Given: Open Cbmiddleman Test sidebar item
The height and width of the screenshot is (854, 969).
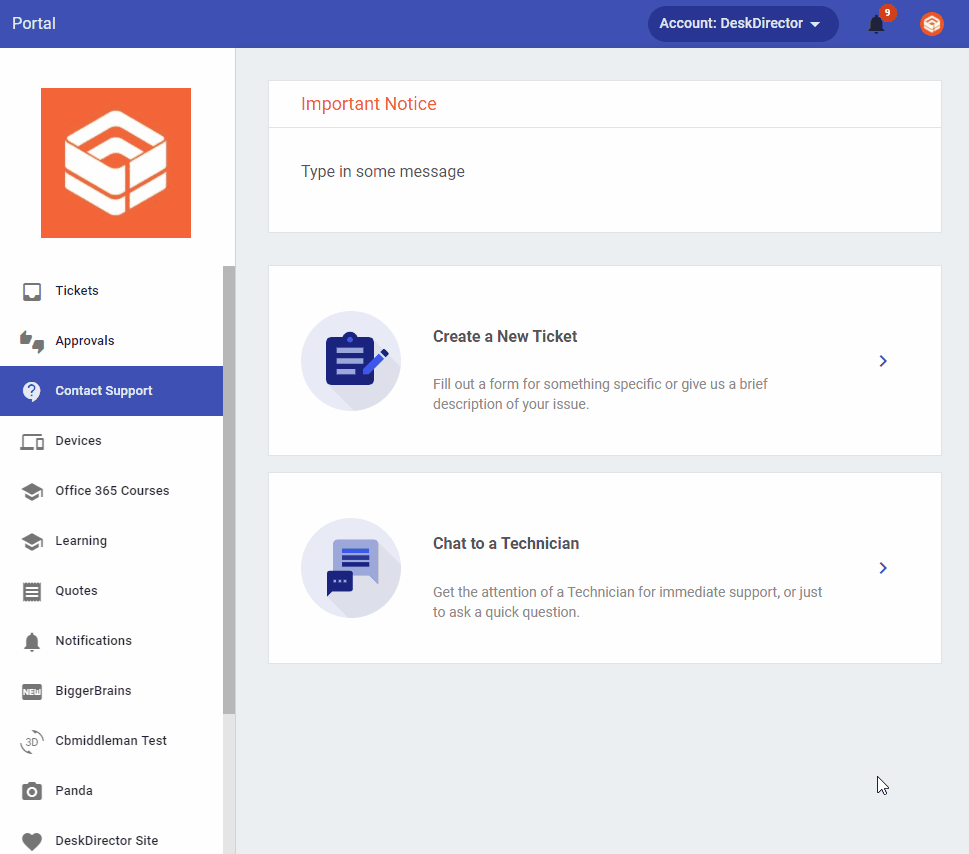Looking at the screenshot, I should tap(111, 742).
